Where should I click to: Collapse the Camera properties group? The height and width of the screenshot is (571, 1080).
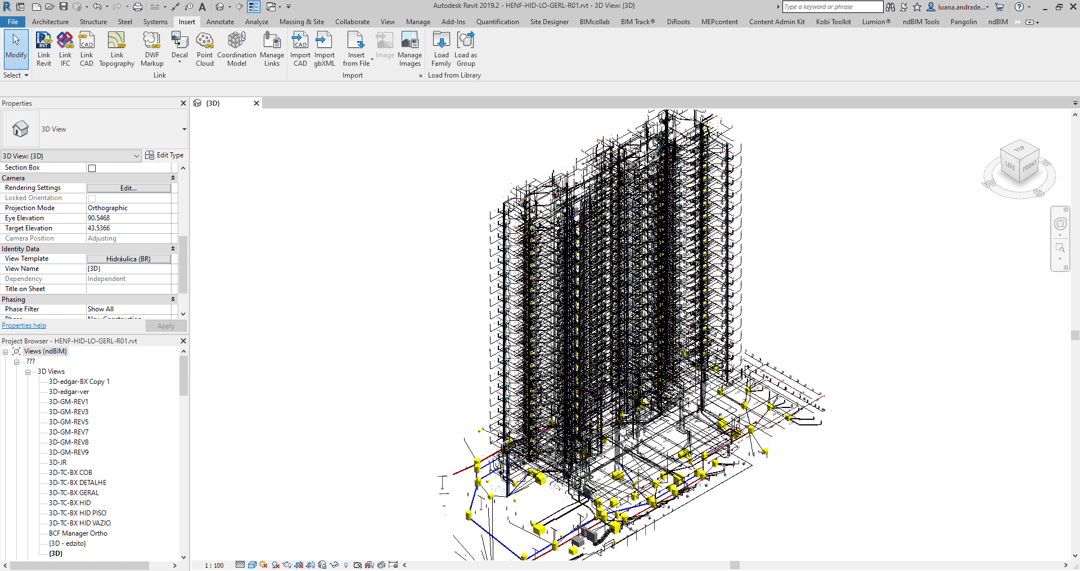(x=172, y=178)
